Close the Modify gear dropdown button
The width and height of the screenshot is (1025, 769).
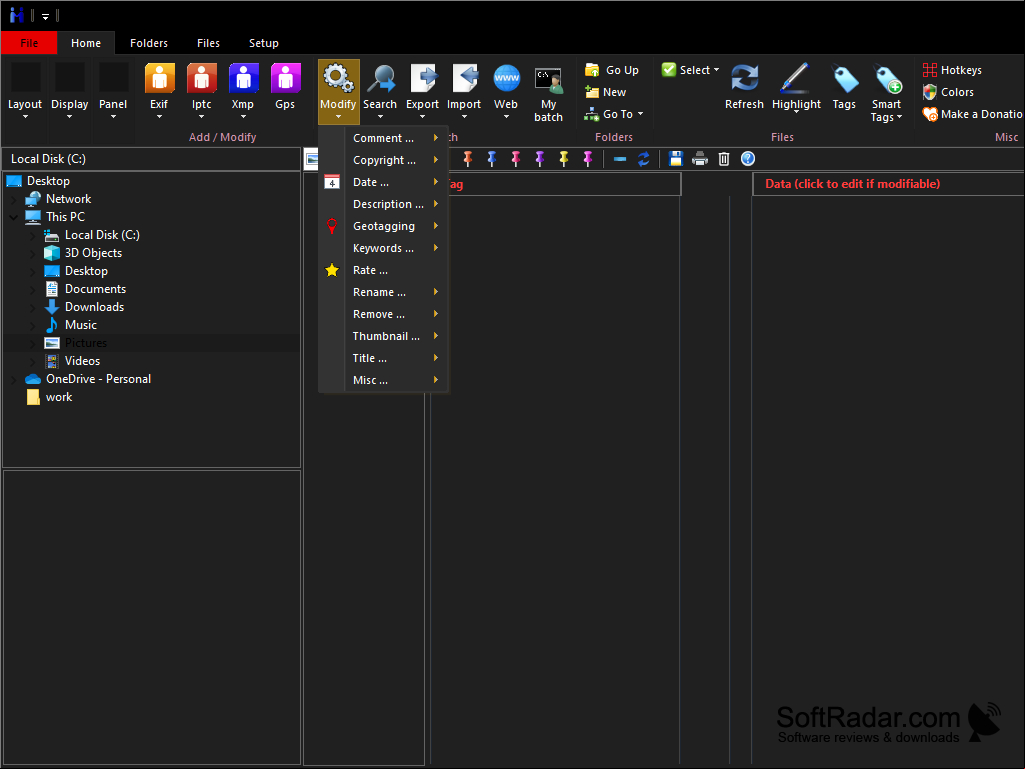tap(339, 92)
